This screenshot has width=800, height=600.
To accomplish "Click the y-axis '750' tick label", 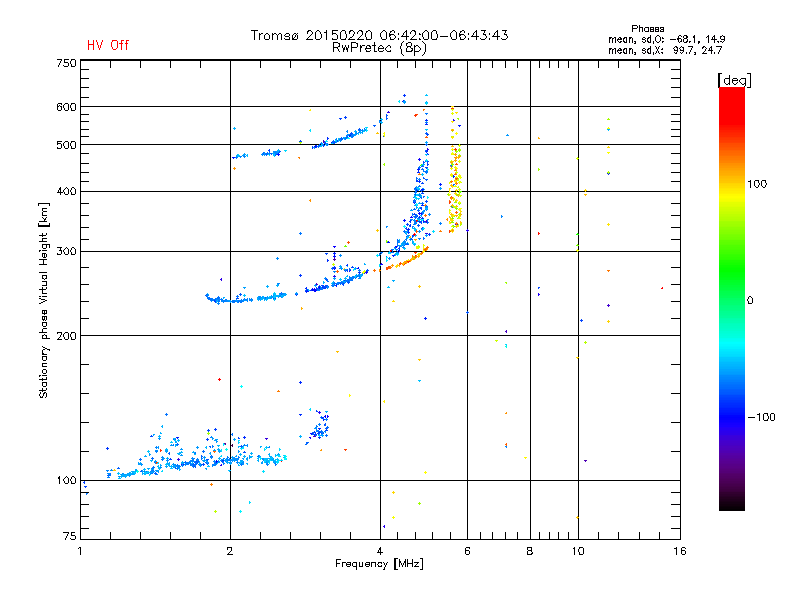I will [66, 63].
